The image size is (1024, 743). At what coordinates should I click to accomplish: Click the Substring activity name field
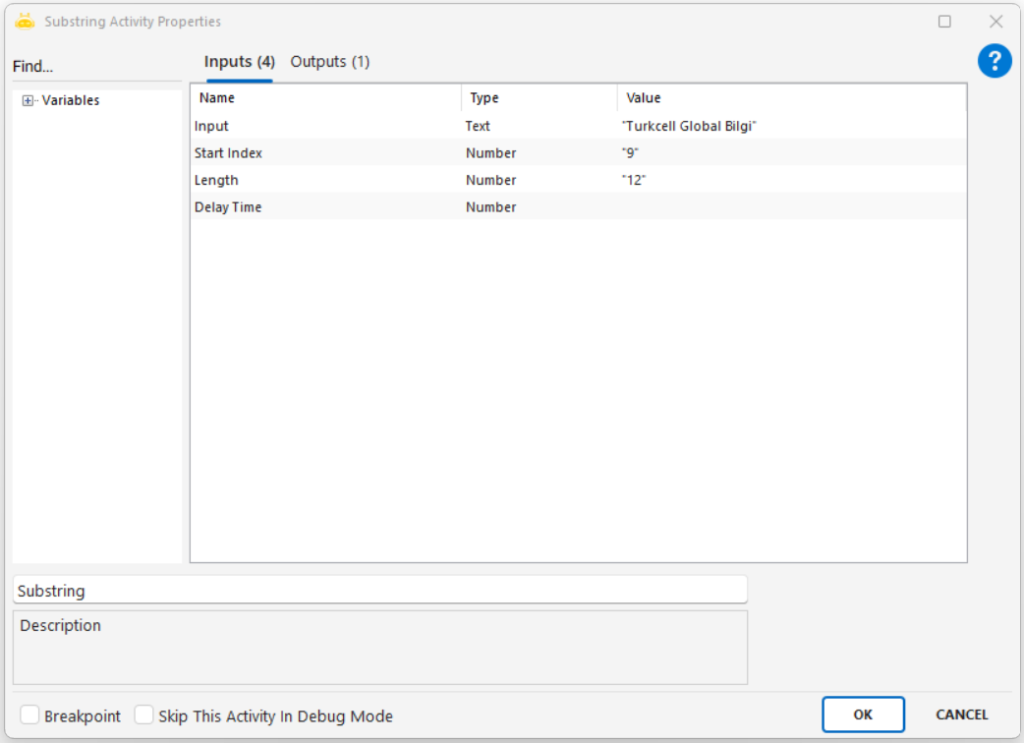pyautogui.click(x=379, y=590)
